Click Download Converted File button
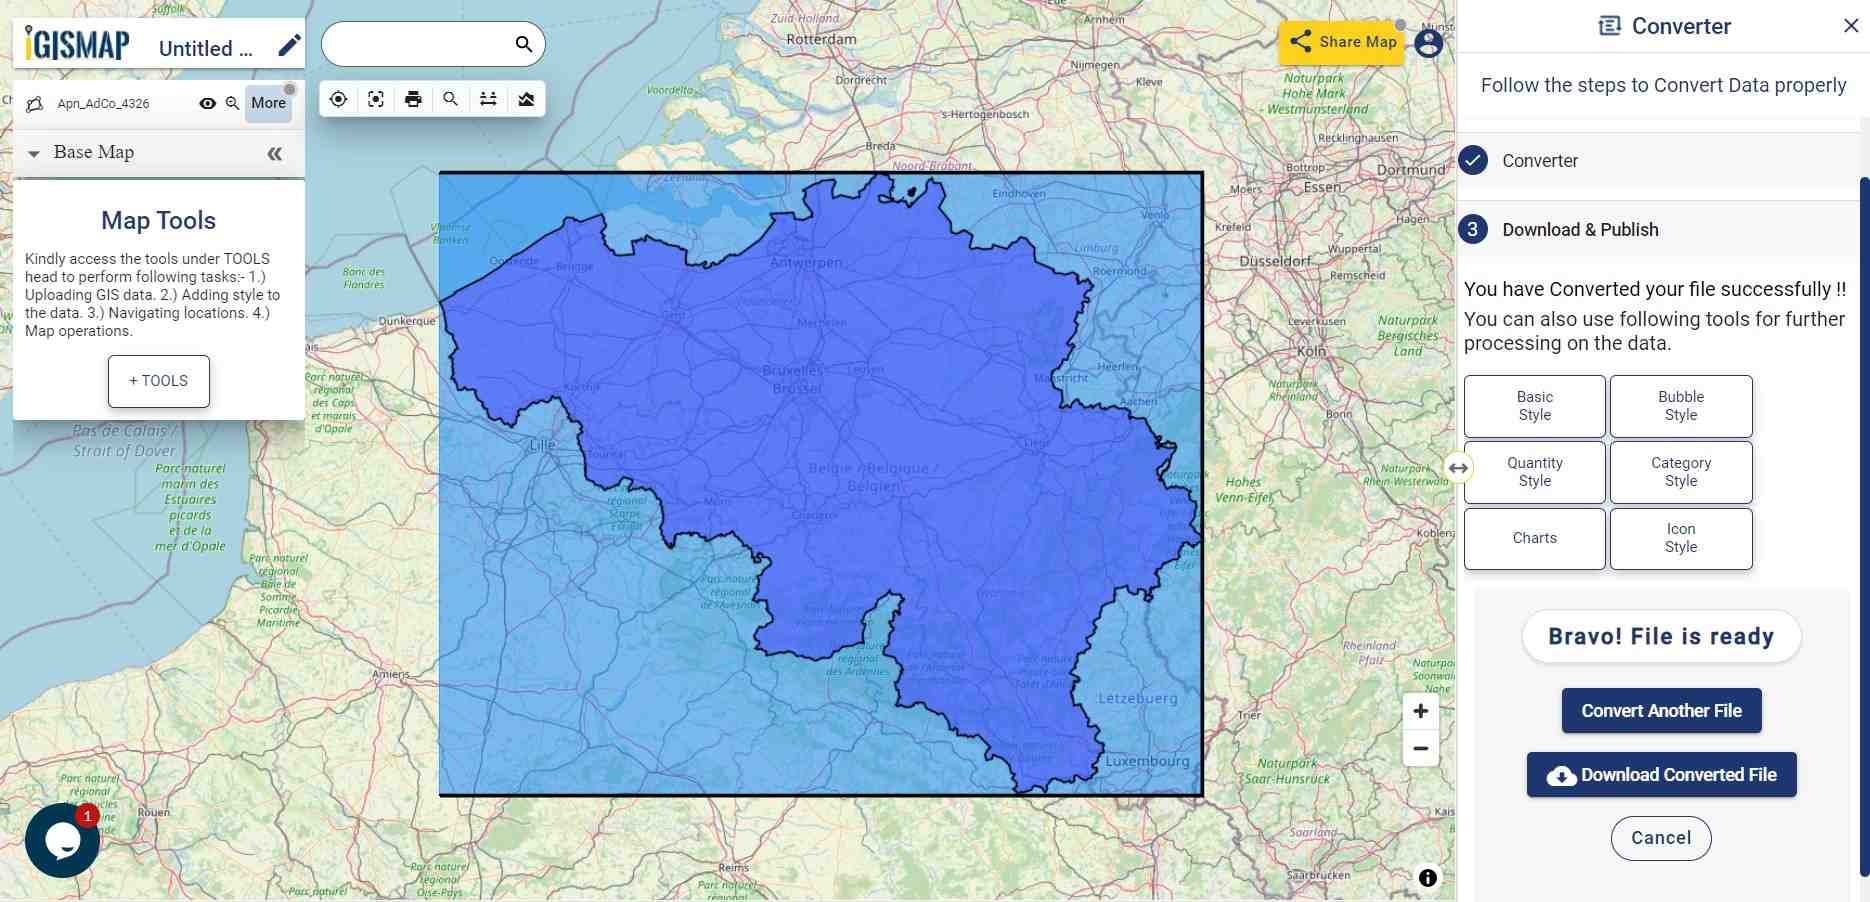Screen dimensions: 1870x902 point(1661,775)
